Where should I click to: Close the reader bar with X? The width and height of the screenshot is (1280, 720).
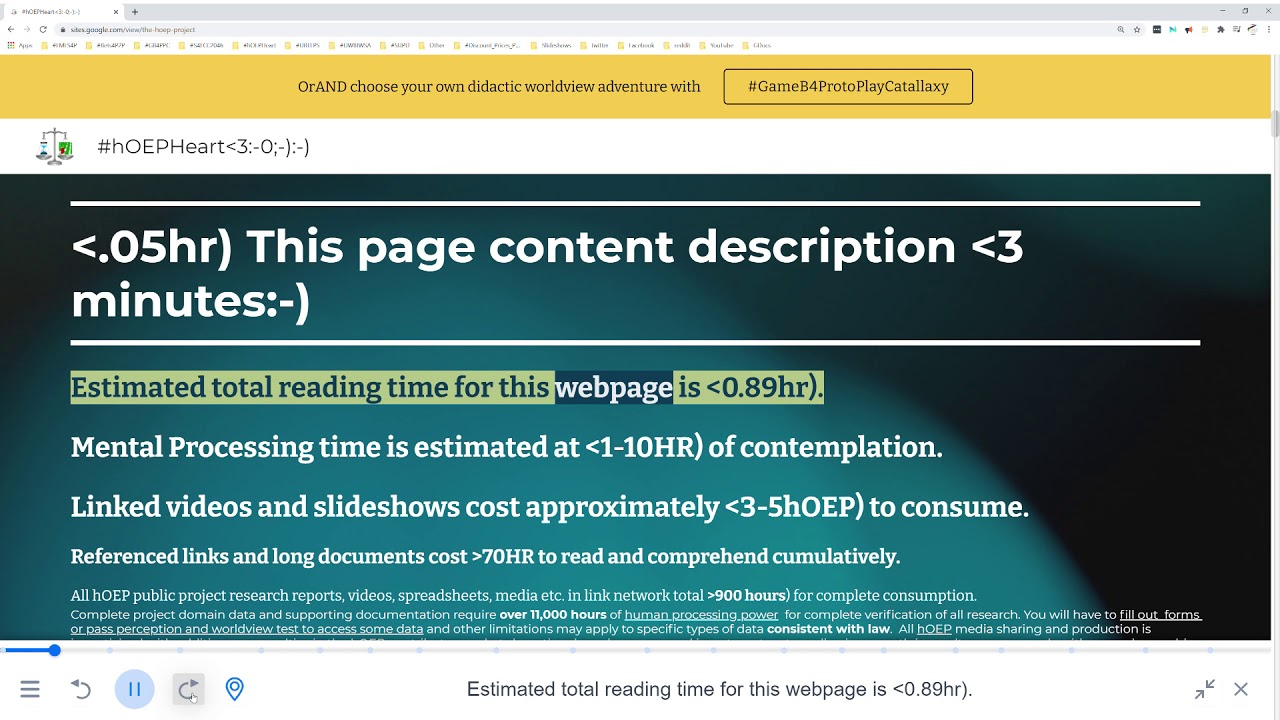1241,689
